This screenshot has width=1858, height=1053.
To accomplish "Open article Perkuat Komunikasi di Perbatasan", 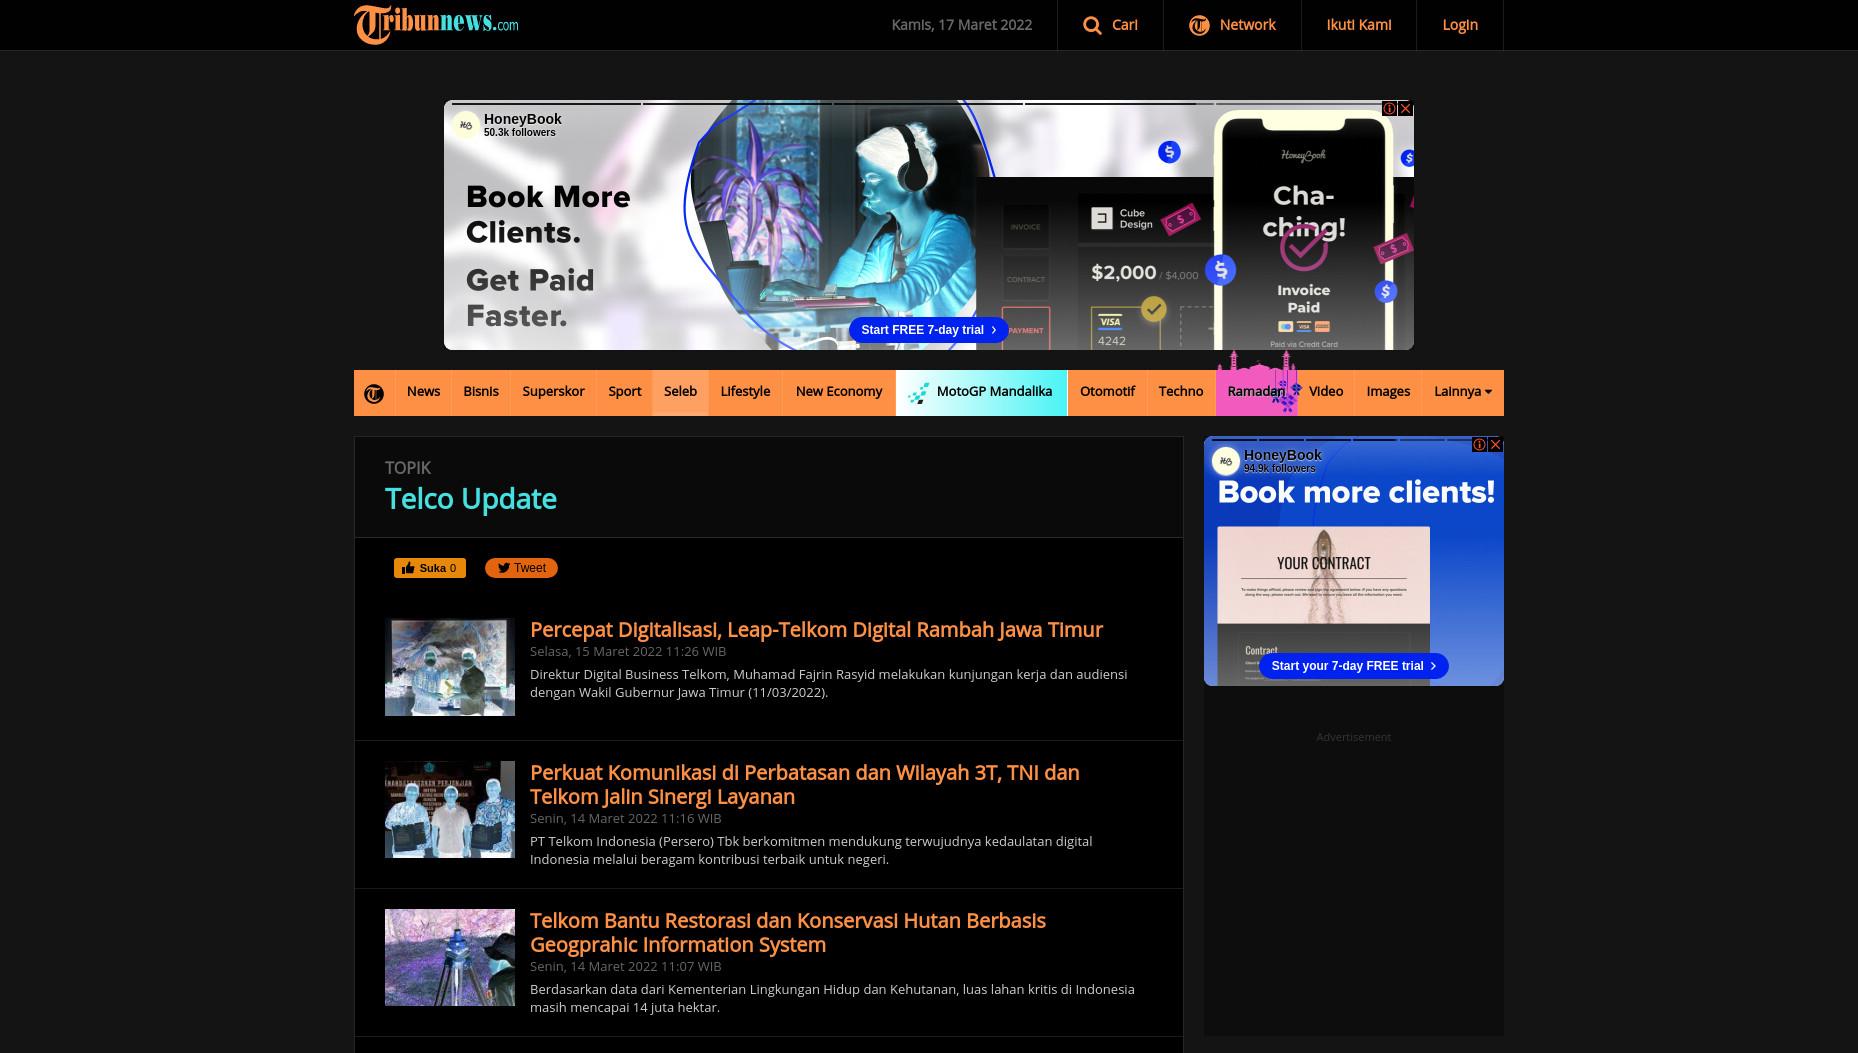I will 805,784.
